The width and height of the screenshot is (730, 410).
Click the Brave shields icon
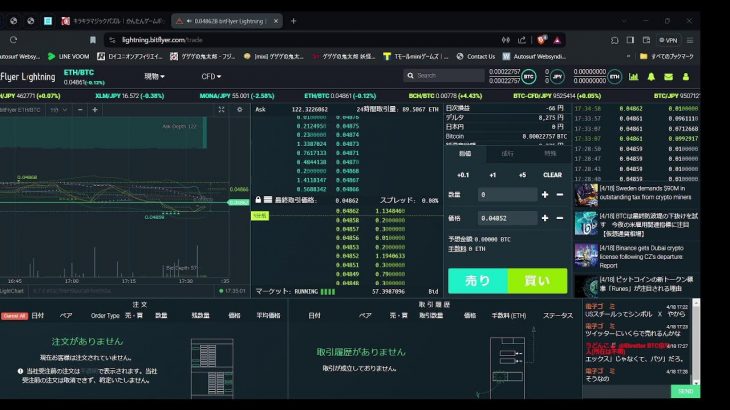pyautogui.click(x=541, y=40)
